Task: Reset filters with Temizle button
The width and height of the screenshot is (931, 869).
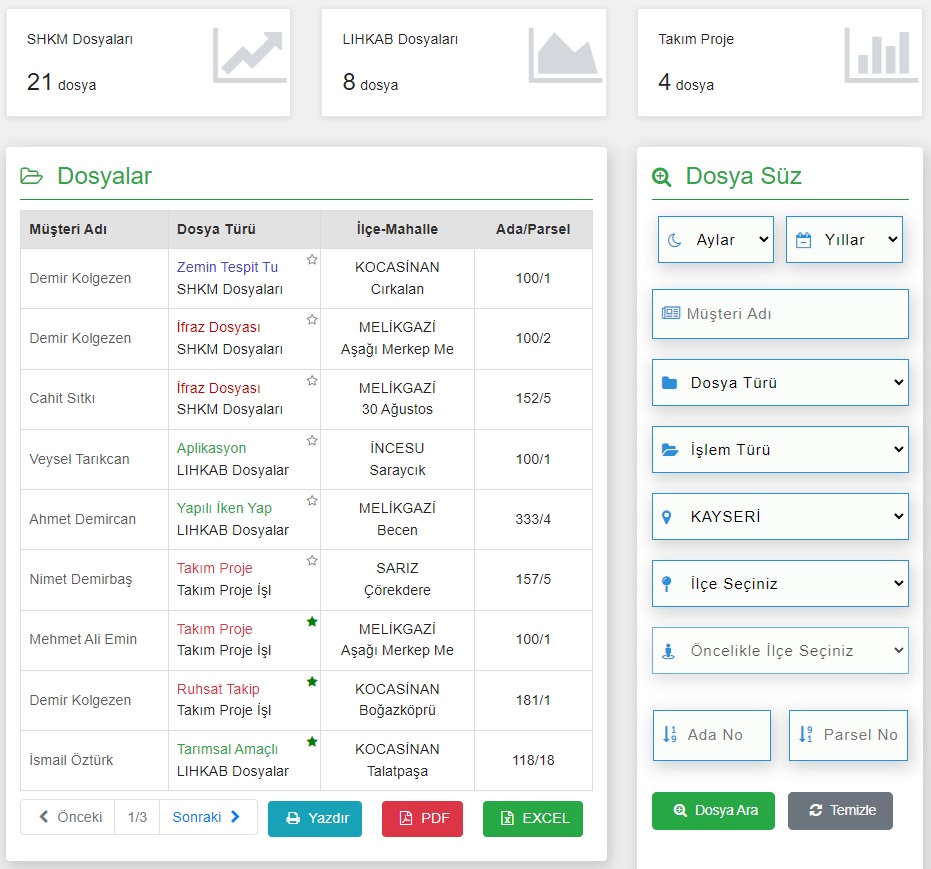Action: point(840,810)
